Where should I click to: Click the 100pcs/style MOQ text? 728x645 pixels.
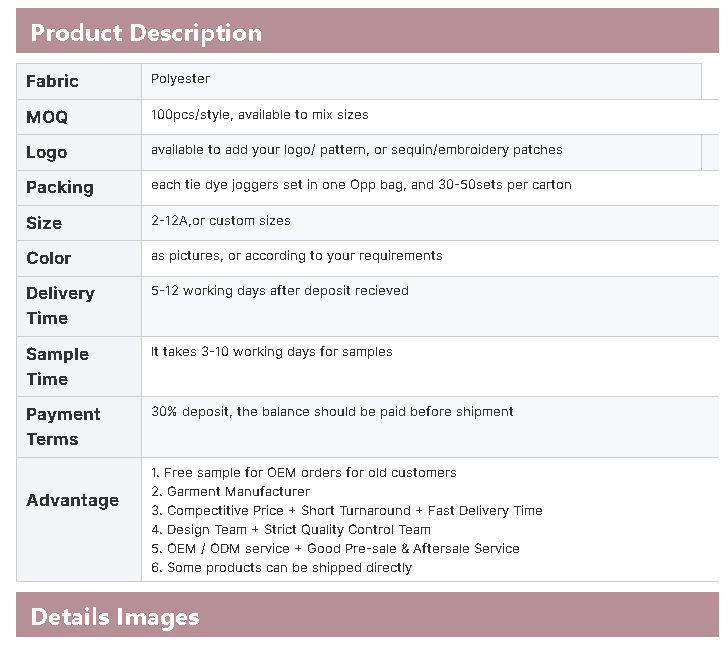coord(259,115)
